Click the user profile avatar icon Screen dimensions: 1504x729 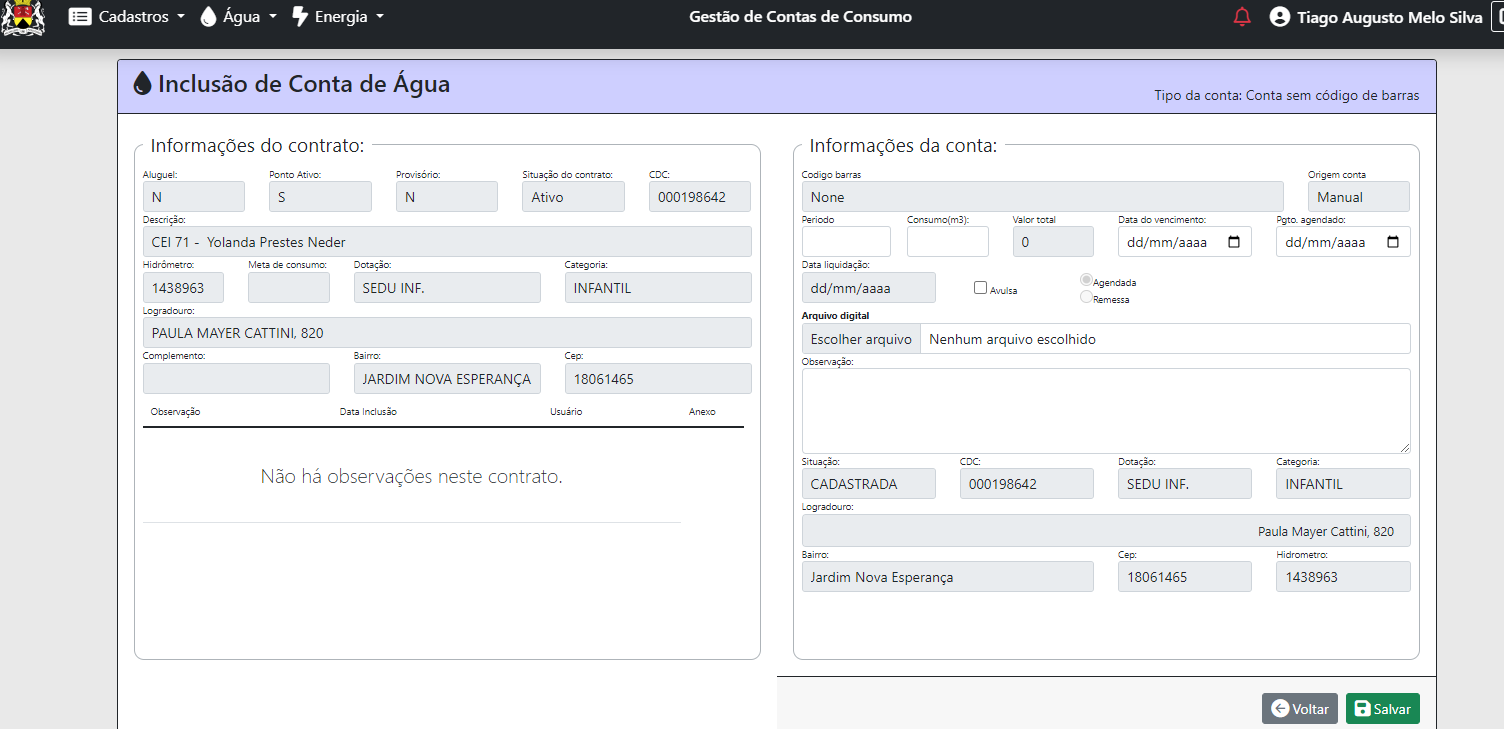(x=1280, y=17)
